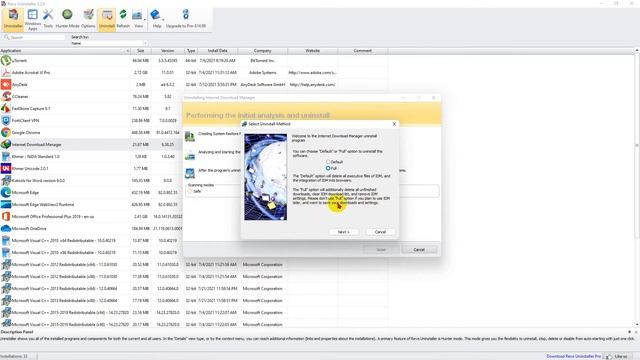The width and height of the screenshot is (640, 360).
Task: Click Cancel in Select Uninstall Method dialog
Action: pos(380,232)
